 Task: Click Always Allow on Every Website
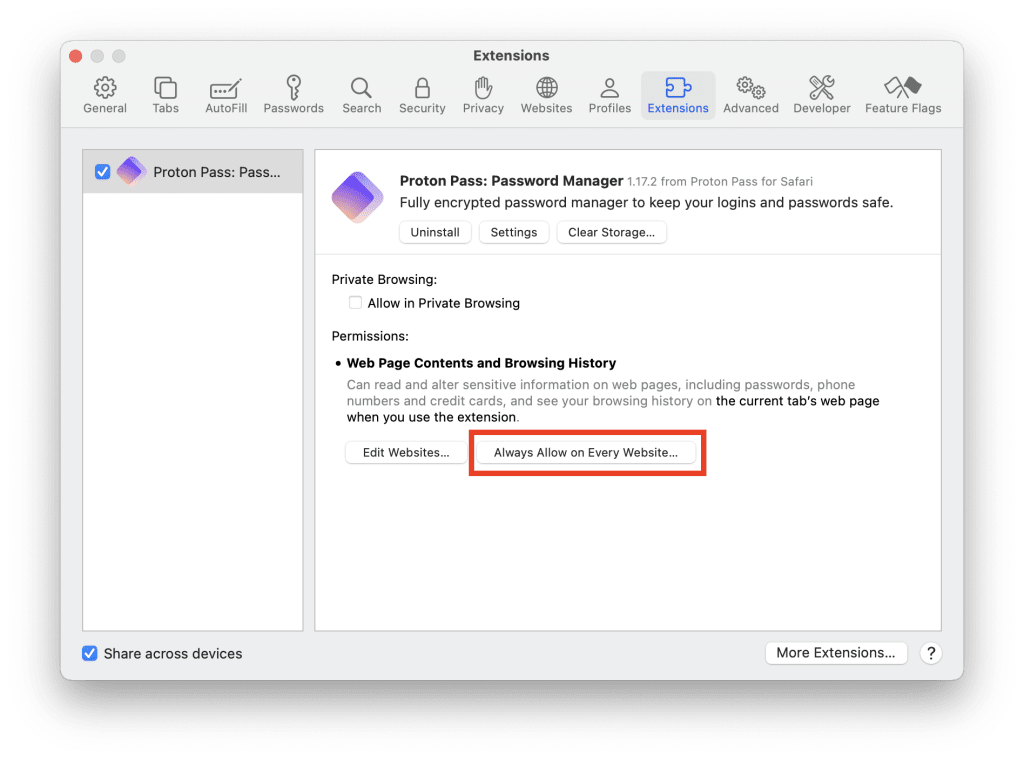587,452
